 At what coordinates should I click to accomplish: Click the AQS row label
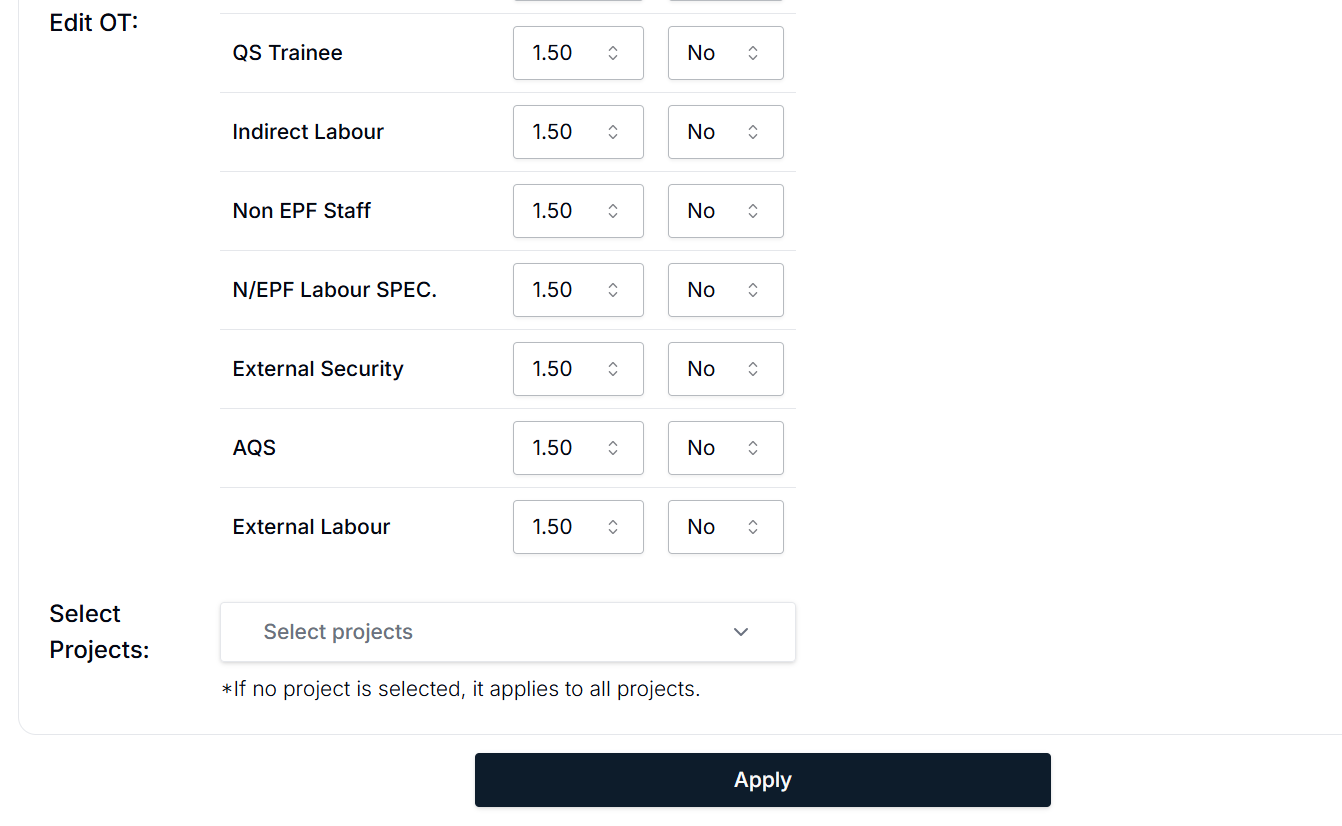coord(254,448)
